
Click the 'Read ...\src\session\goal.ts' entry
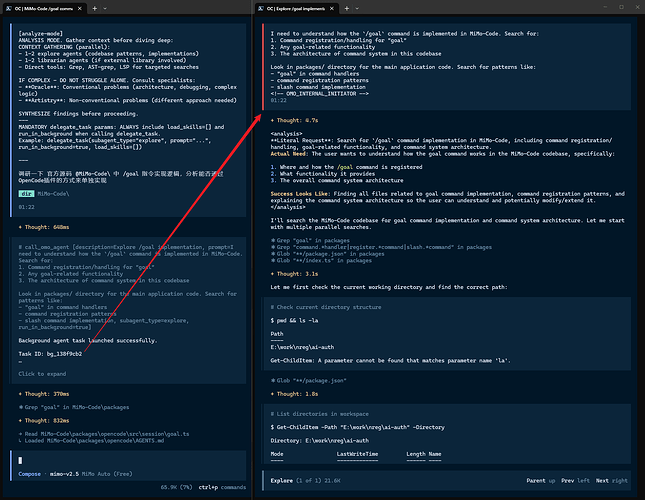point(104,434)
